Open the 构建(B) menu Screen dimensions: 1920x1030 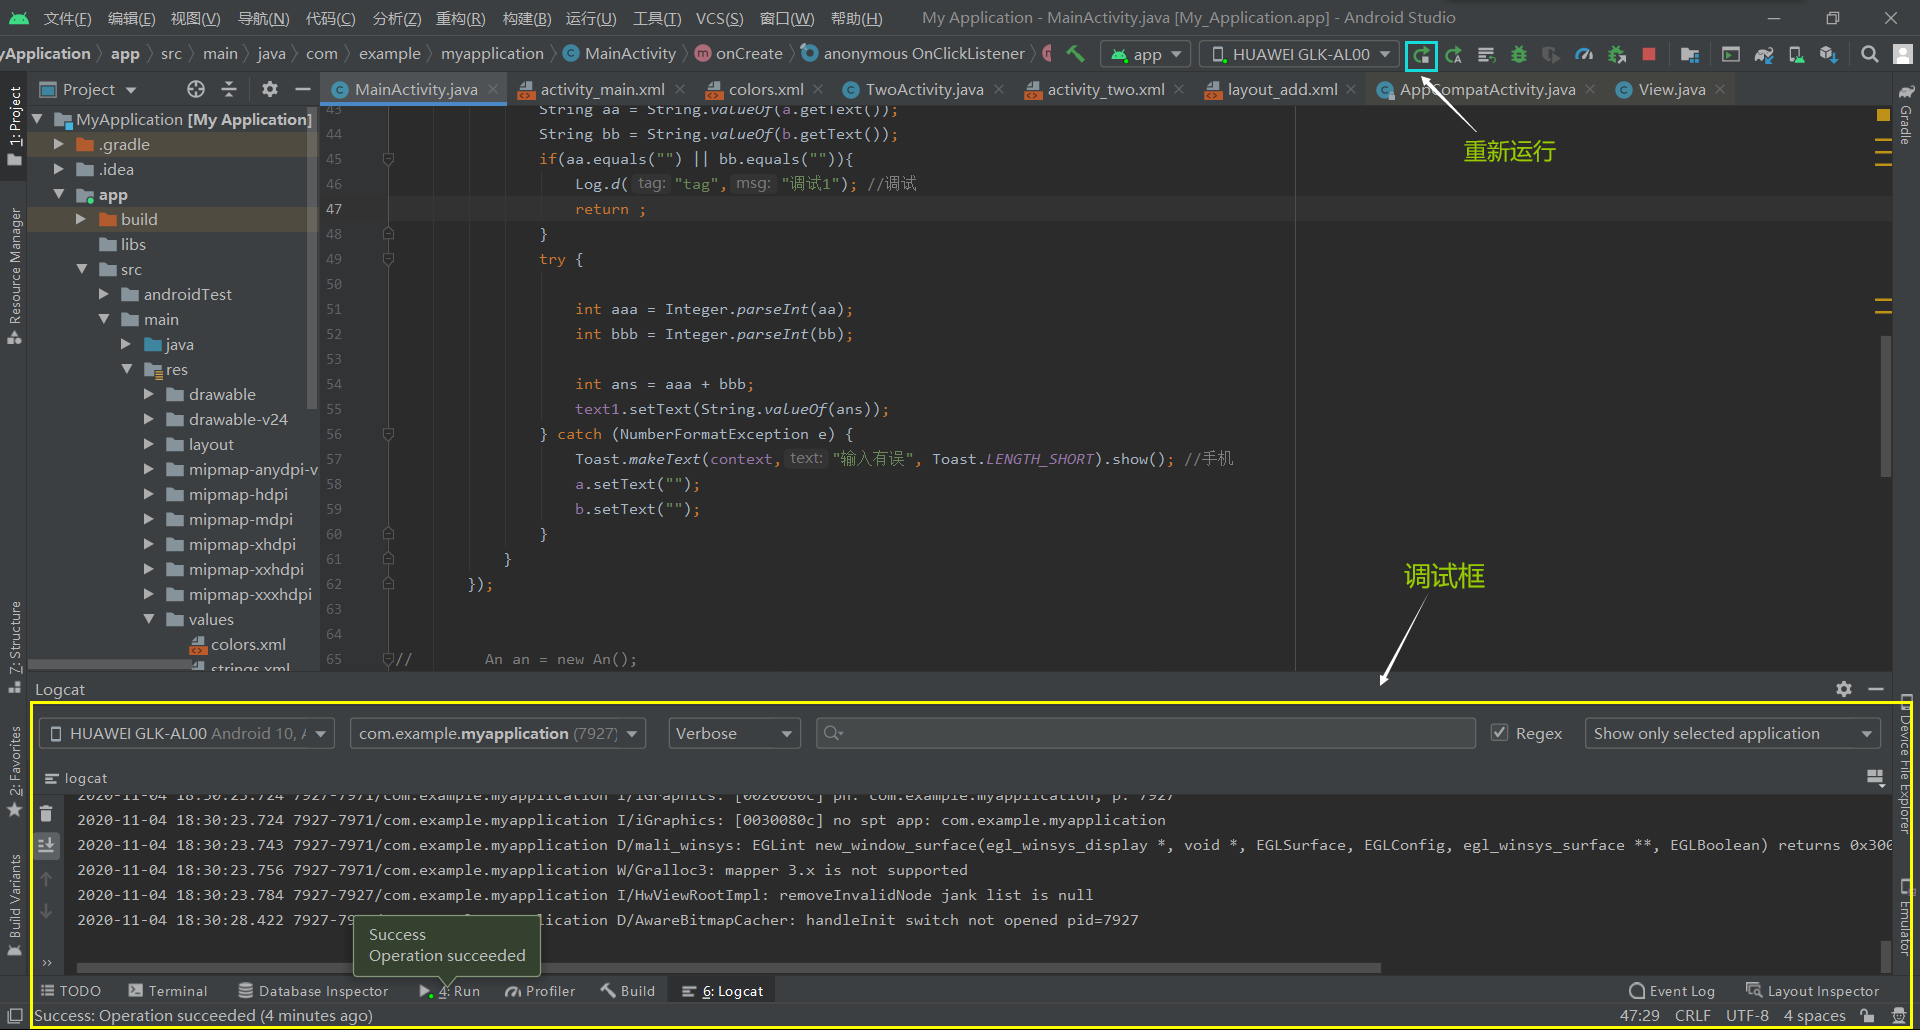[x=527, y=18]
